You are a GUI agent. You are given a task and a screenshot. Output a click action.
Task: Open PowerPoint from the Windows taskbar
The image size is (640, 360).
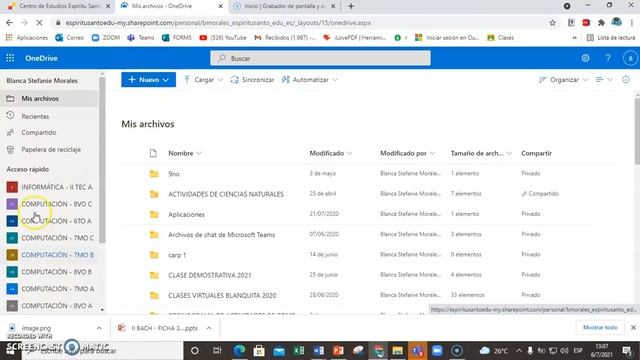tap(338, 351)
